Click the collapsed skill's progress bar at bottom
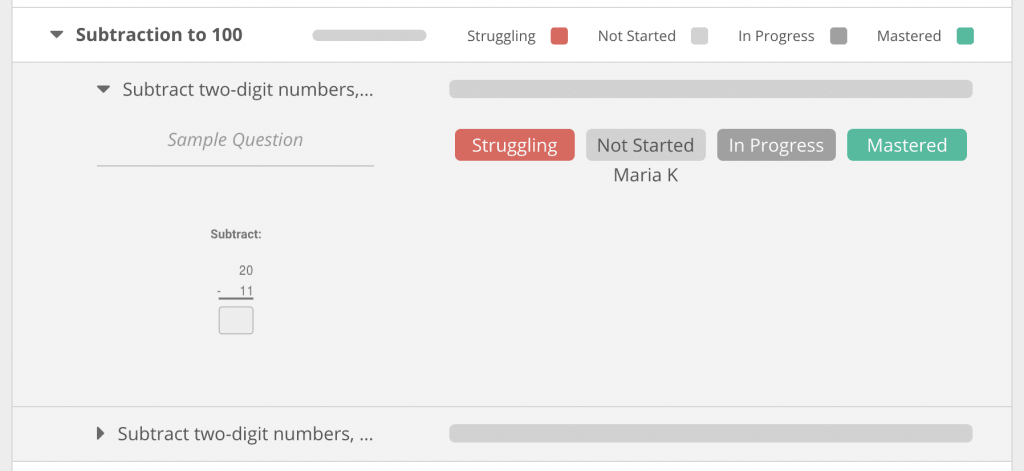This screenshot has height=471, width=1024. (x=710, y=433)
